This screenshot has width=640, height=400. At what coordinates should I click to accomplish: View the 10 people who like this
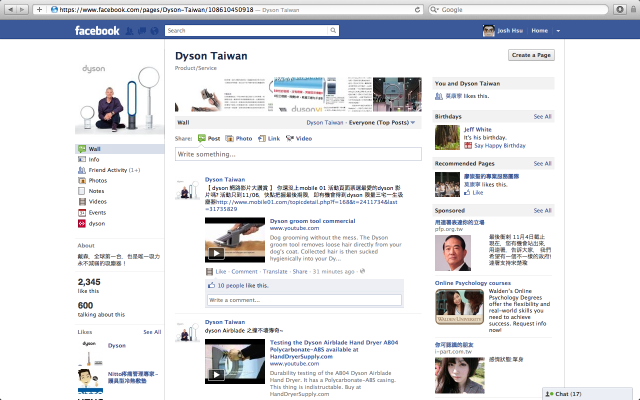231,286
